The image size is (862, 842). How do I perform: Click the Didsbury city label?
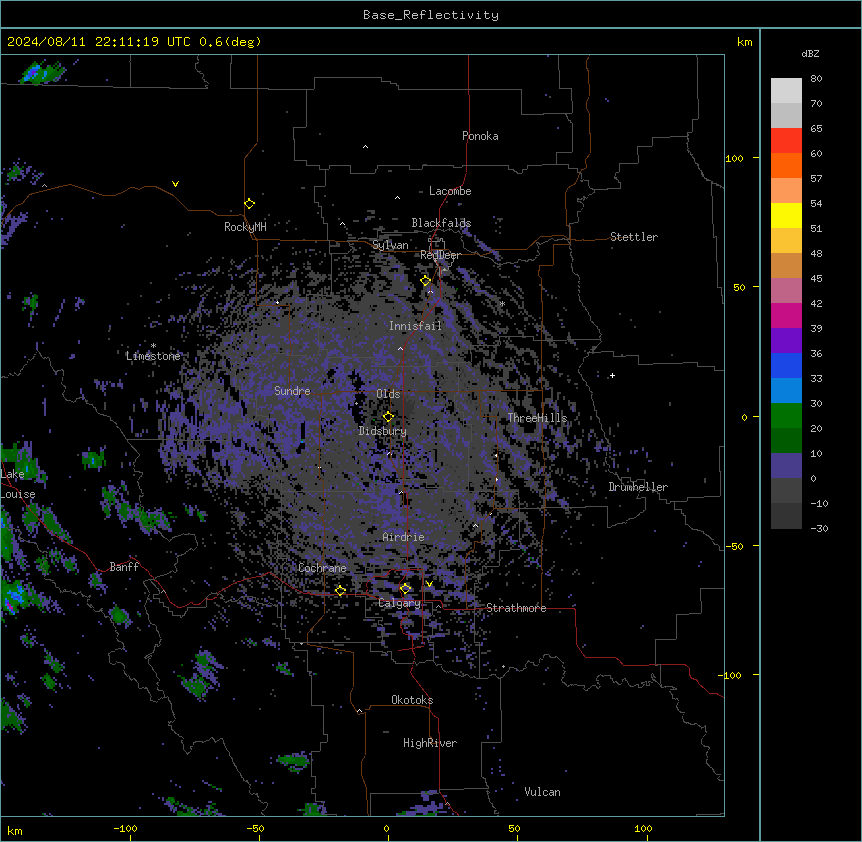[383, 431]
